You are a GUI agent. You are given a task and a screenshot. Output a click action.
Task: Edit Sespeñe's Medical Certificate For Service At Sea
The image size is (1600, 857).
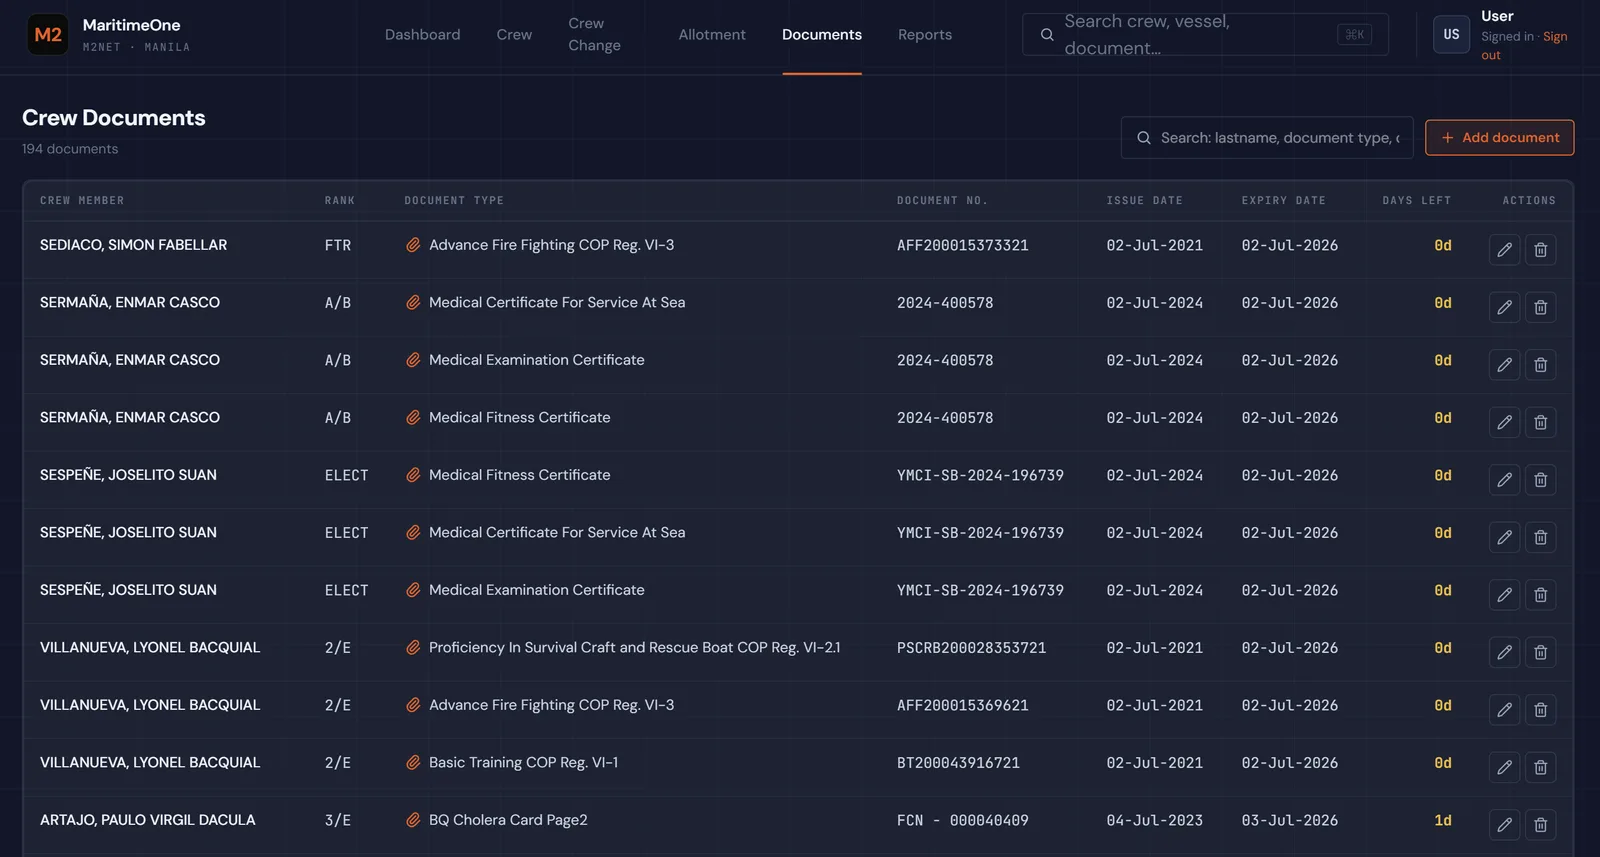(1504, 537)
